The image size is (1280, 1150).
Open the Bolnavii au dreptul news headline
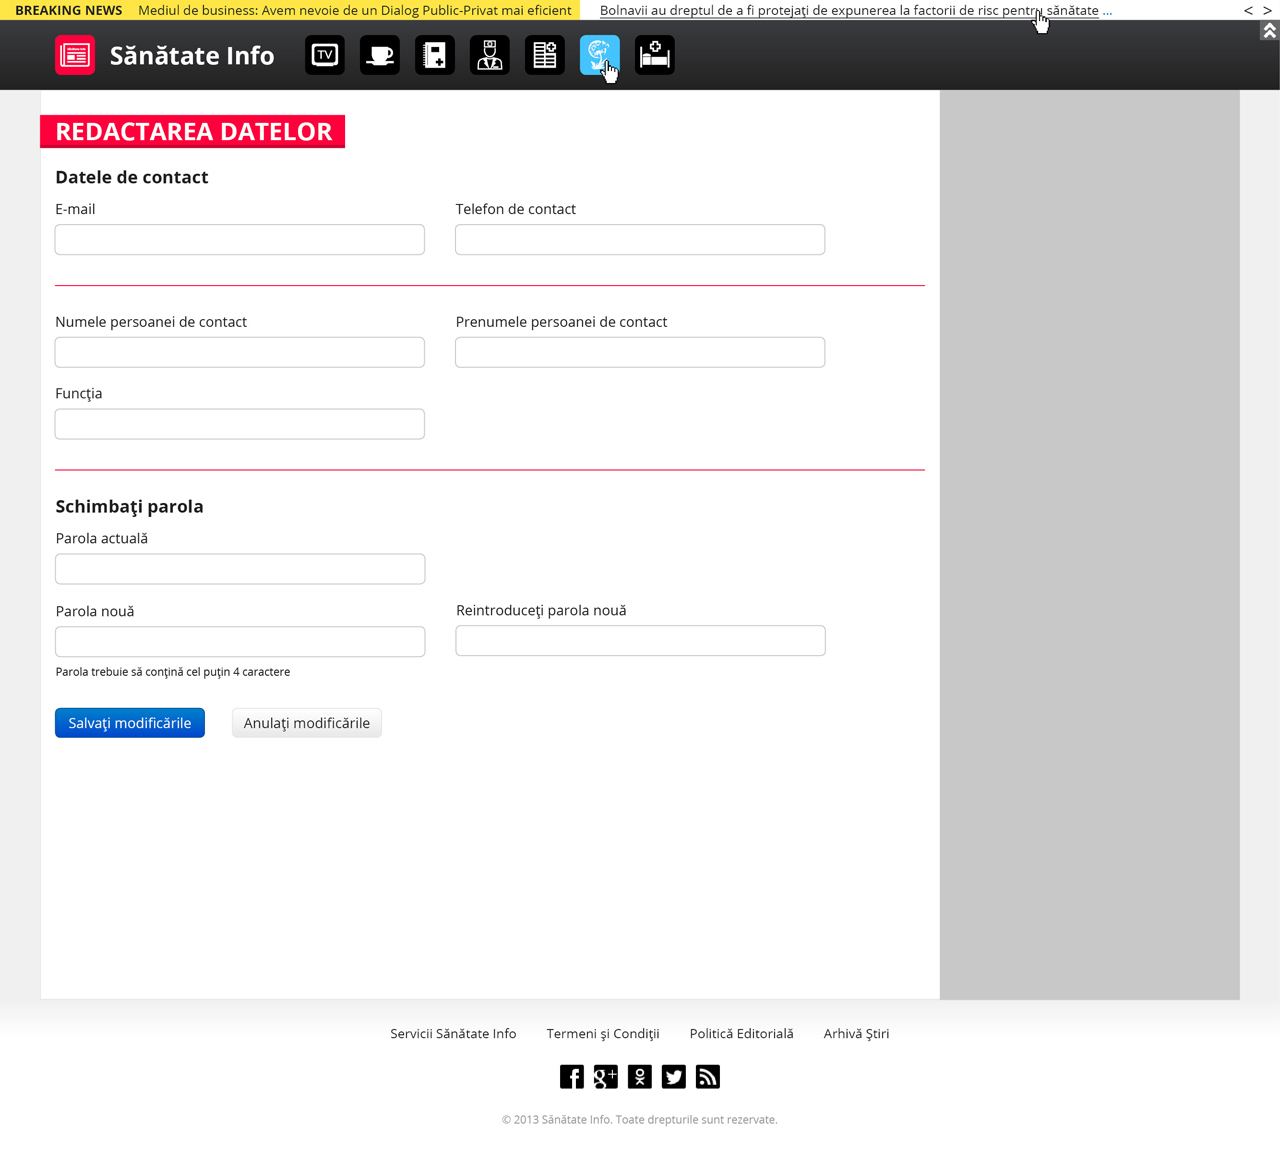(848, 10)
